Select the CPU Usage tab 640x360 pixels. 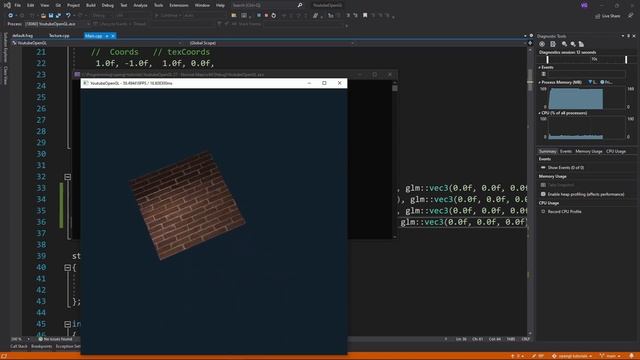(x=616, y=151)
